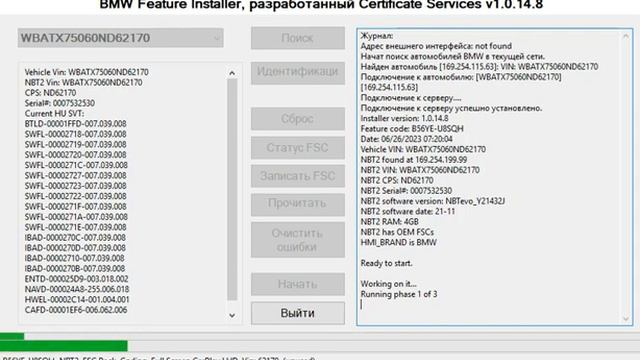
Task: Click the lower thick green progress bar
Action: tap(64, 346)
